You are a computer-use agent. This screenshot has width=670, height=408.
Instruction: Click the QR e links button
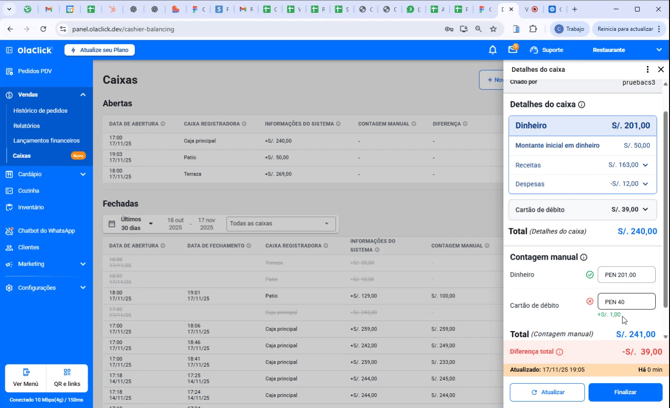[67, 378]
